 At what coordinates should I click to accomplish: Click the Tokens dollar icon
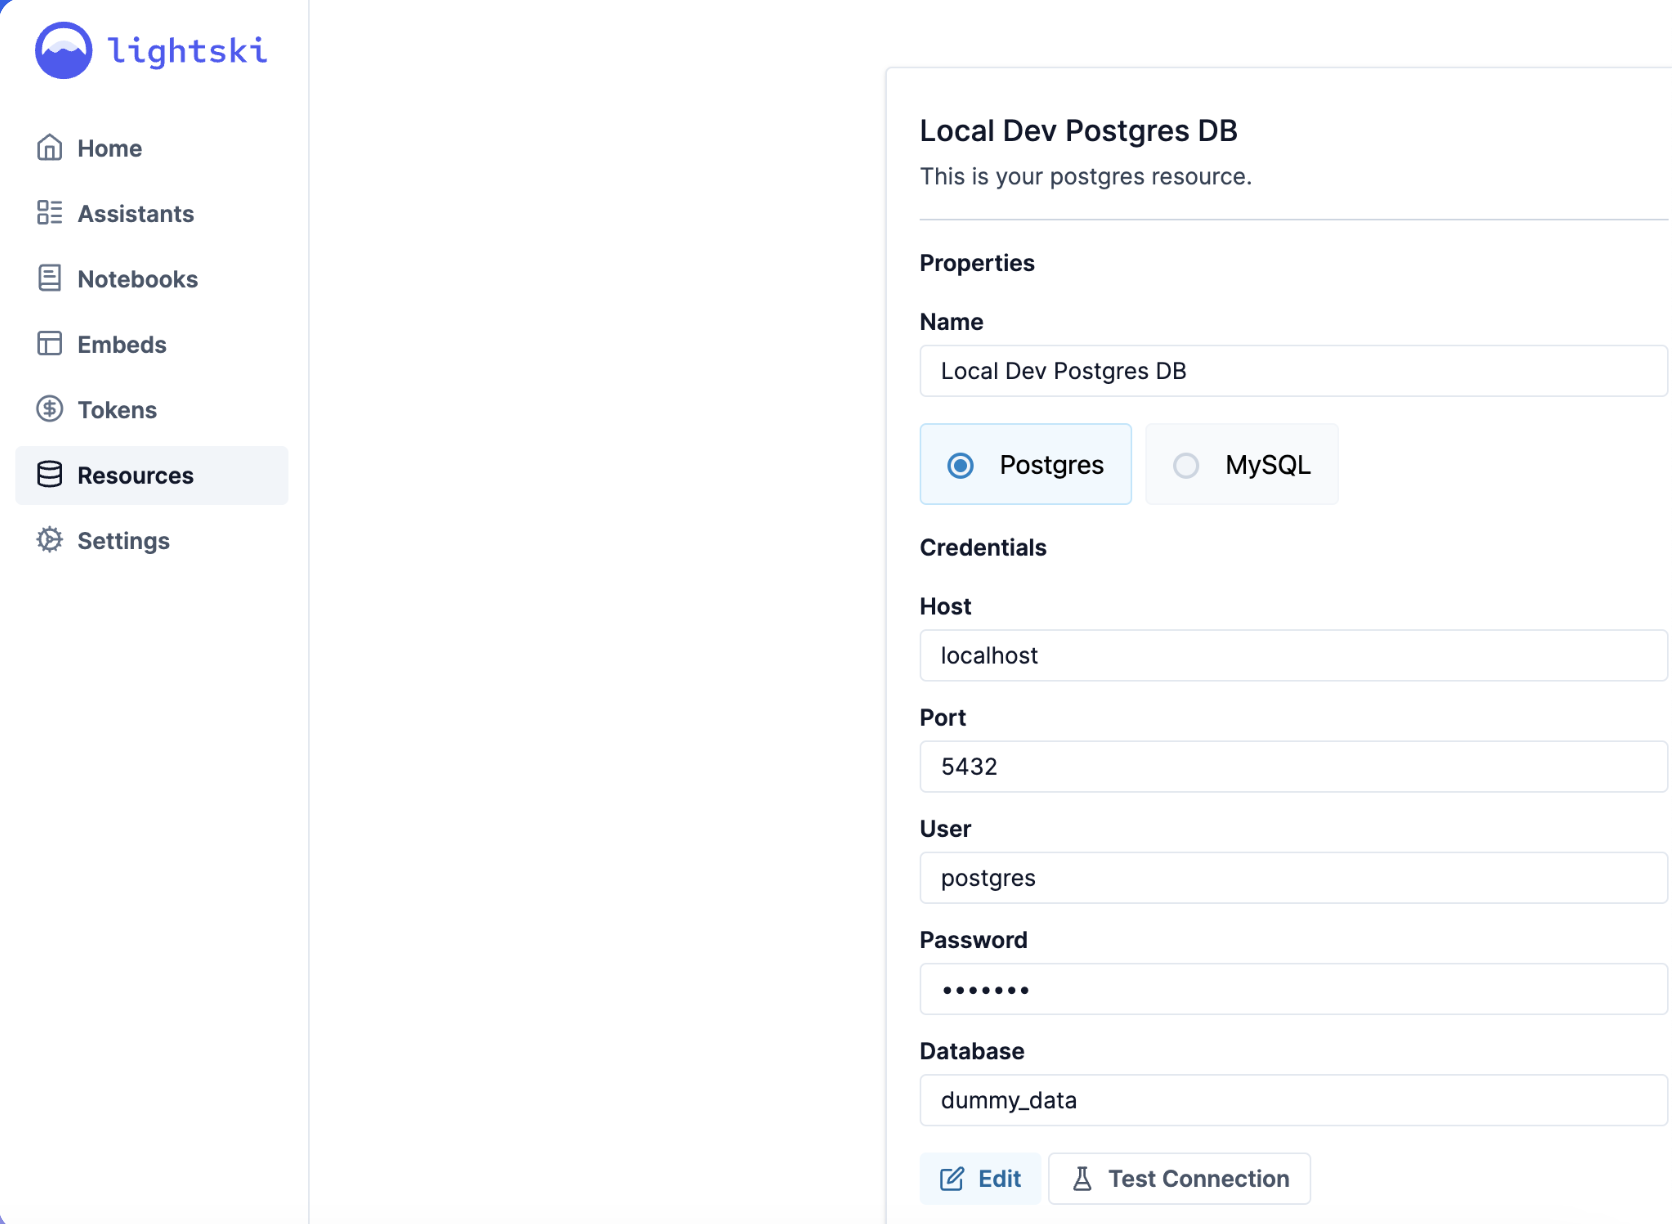[x=49, y=409]
